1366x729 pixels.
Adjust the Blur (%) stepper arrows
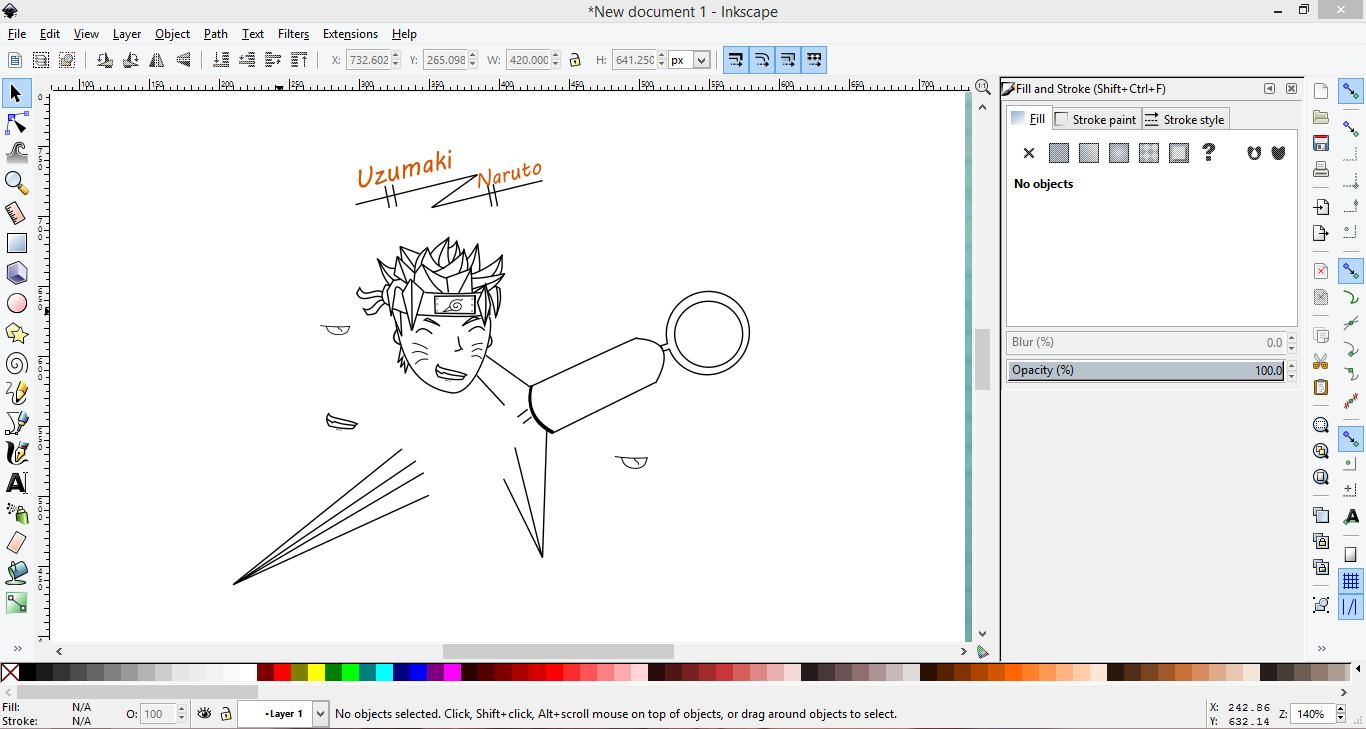pyautogui.click(x=1291, y=342)
